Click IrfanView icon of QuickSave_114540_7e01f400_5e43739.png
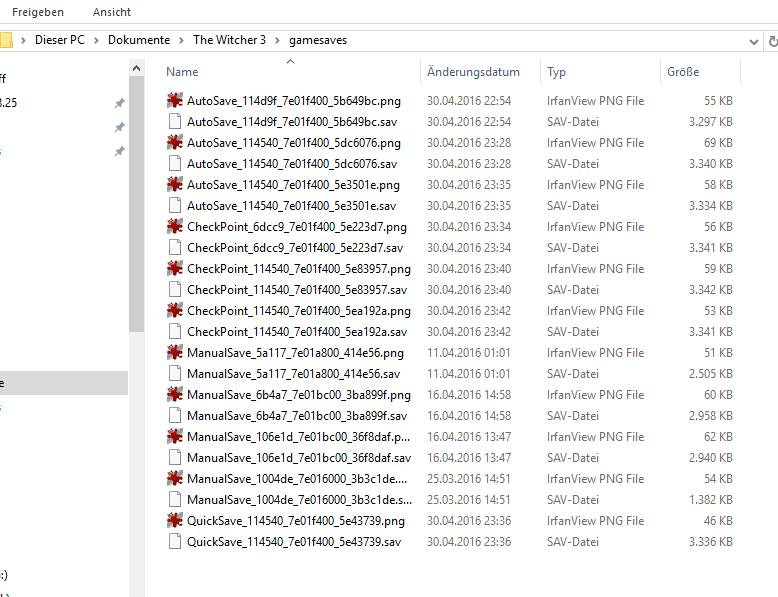 click(x=174, y=521)
